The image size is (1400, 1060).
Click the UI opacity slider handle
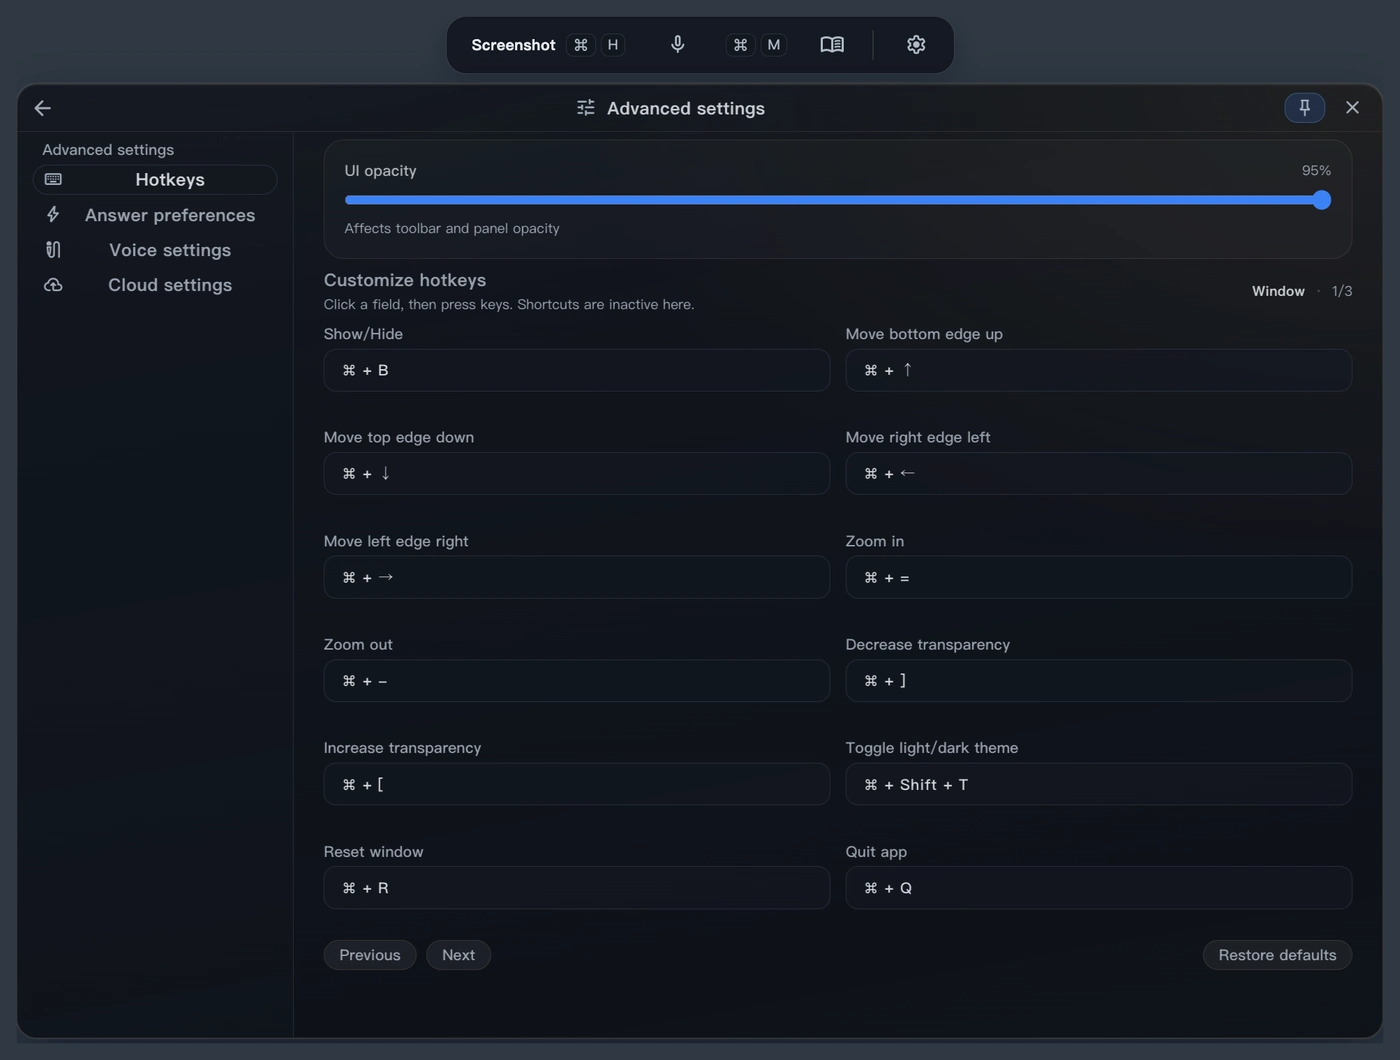tap(1321, 200)
